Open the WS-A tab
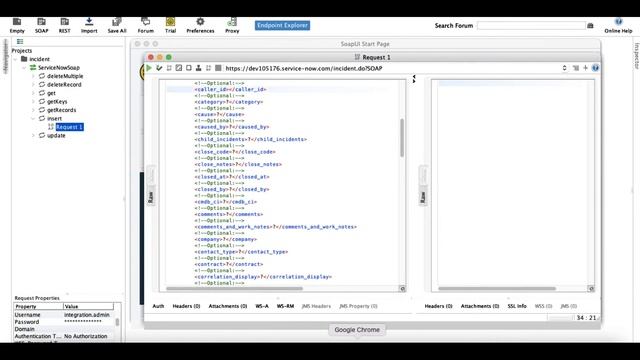Screen dimensions: 640x360 click(262, 306)
